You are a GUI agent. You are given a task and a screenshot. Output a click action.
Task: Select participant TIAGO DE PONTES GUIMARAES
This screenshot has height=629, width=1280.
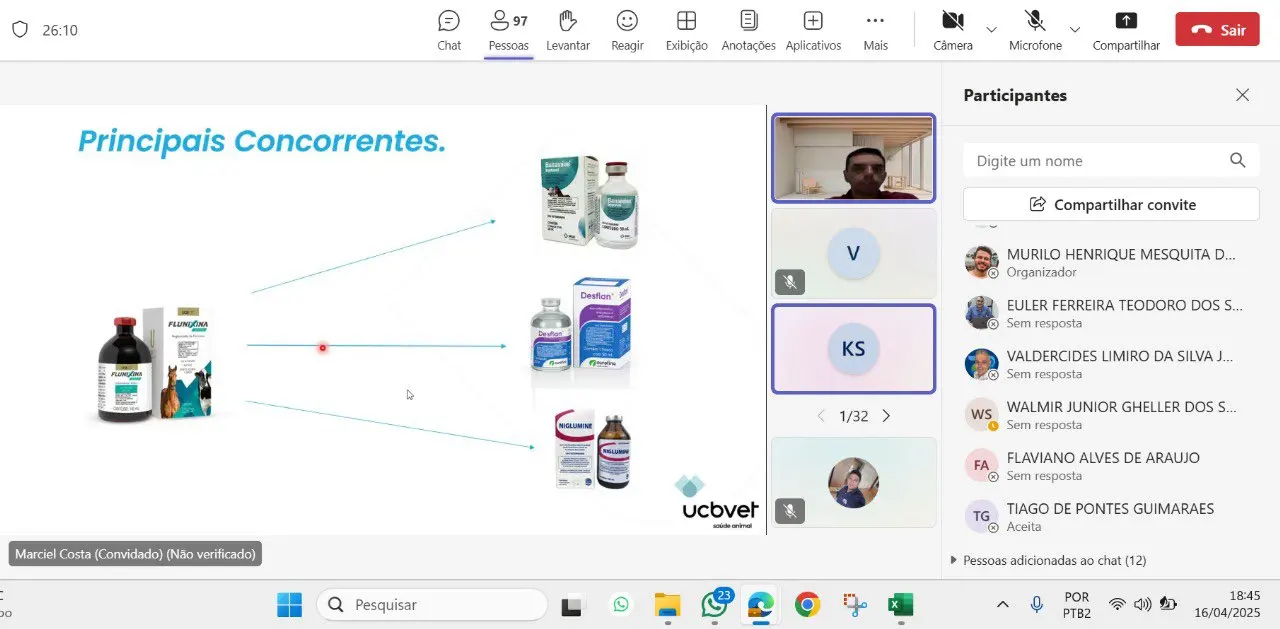coord(1111,517)
